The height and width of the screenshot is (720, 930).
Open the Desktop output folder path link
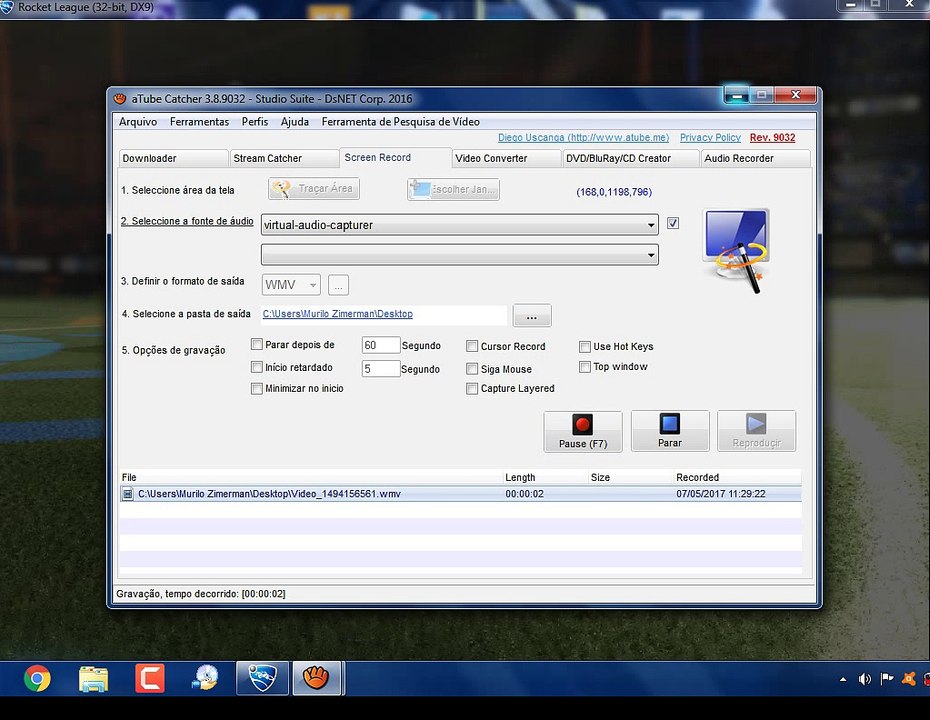(337, 314)
